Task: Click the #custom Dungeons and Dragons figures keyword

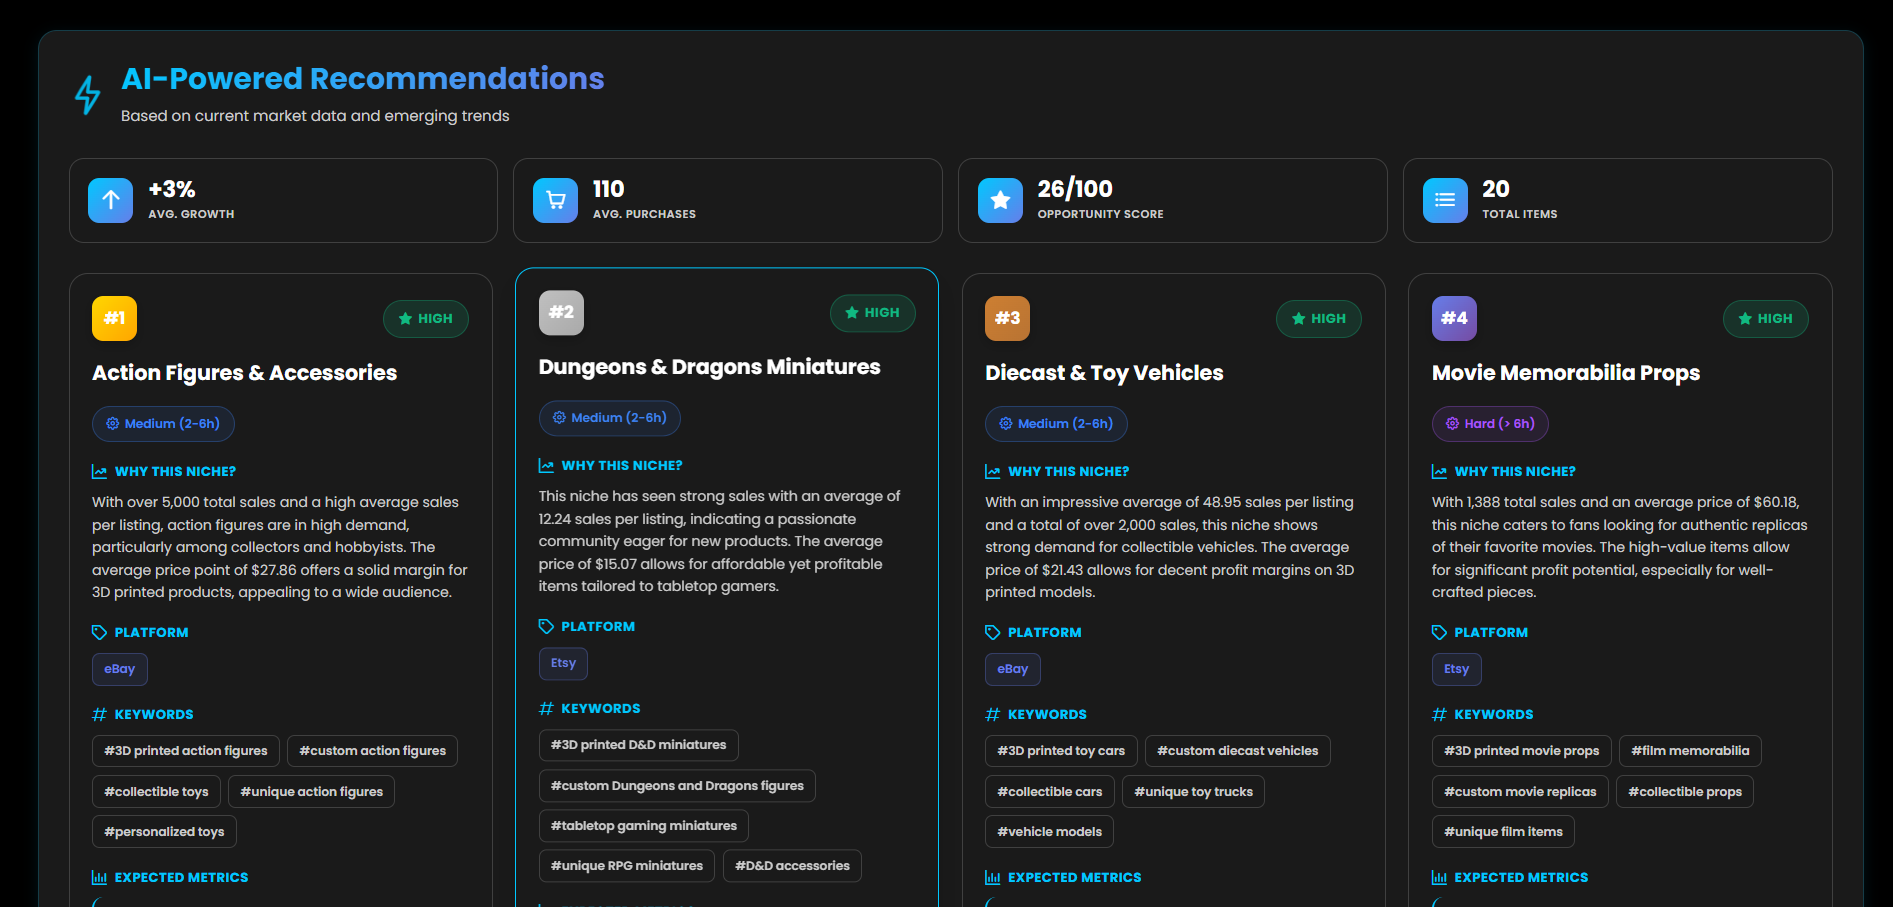Action: click(x=676, y=786)
